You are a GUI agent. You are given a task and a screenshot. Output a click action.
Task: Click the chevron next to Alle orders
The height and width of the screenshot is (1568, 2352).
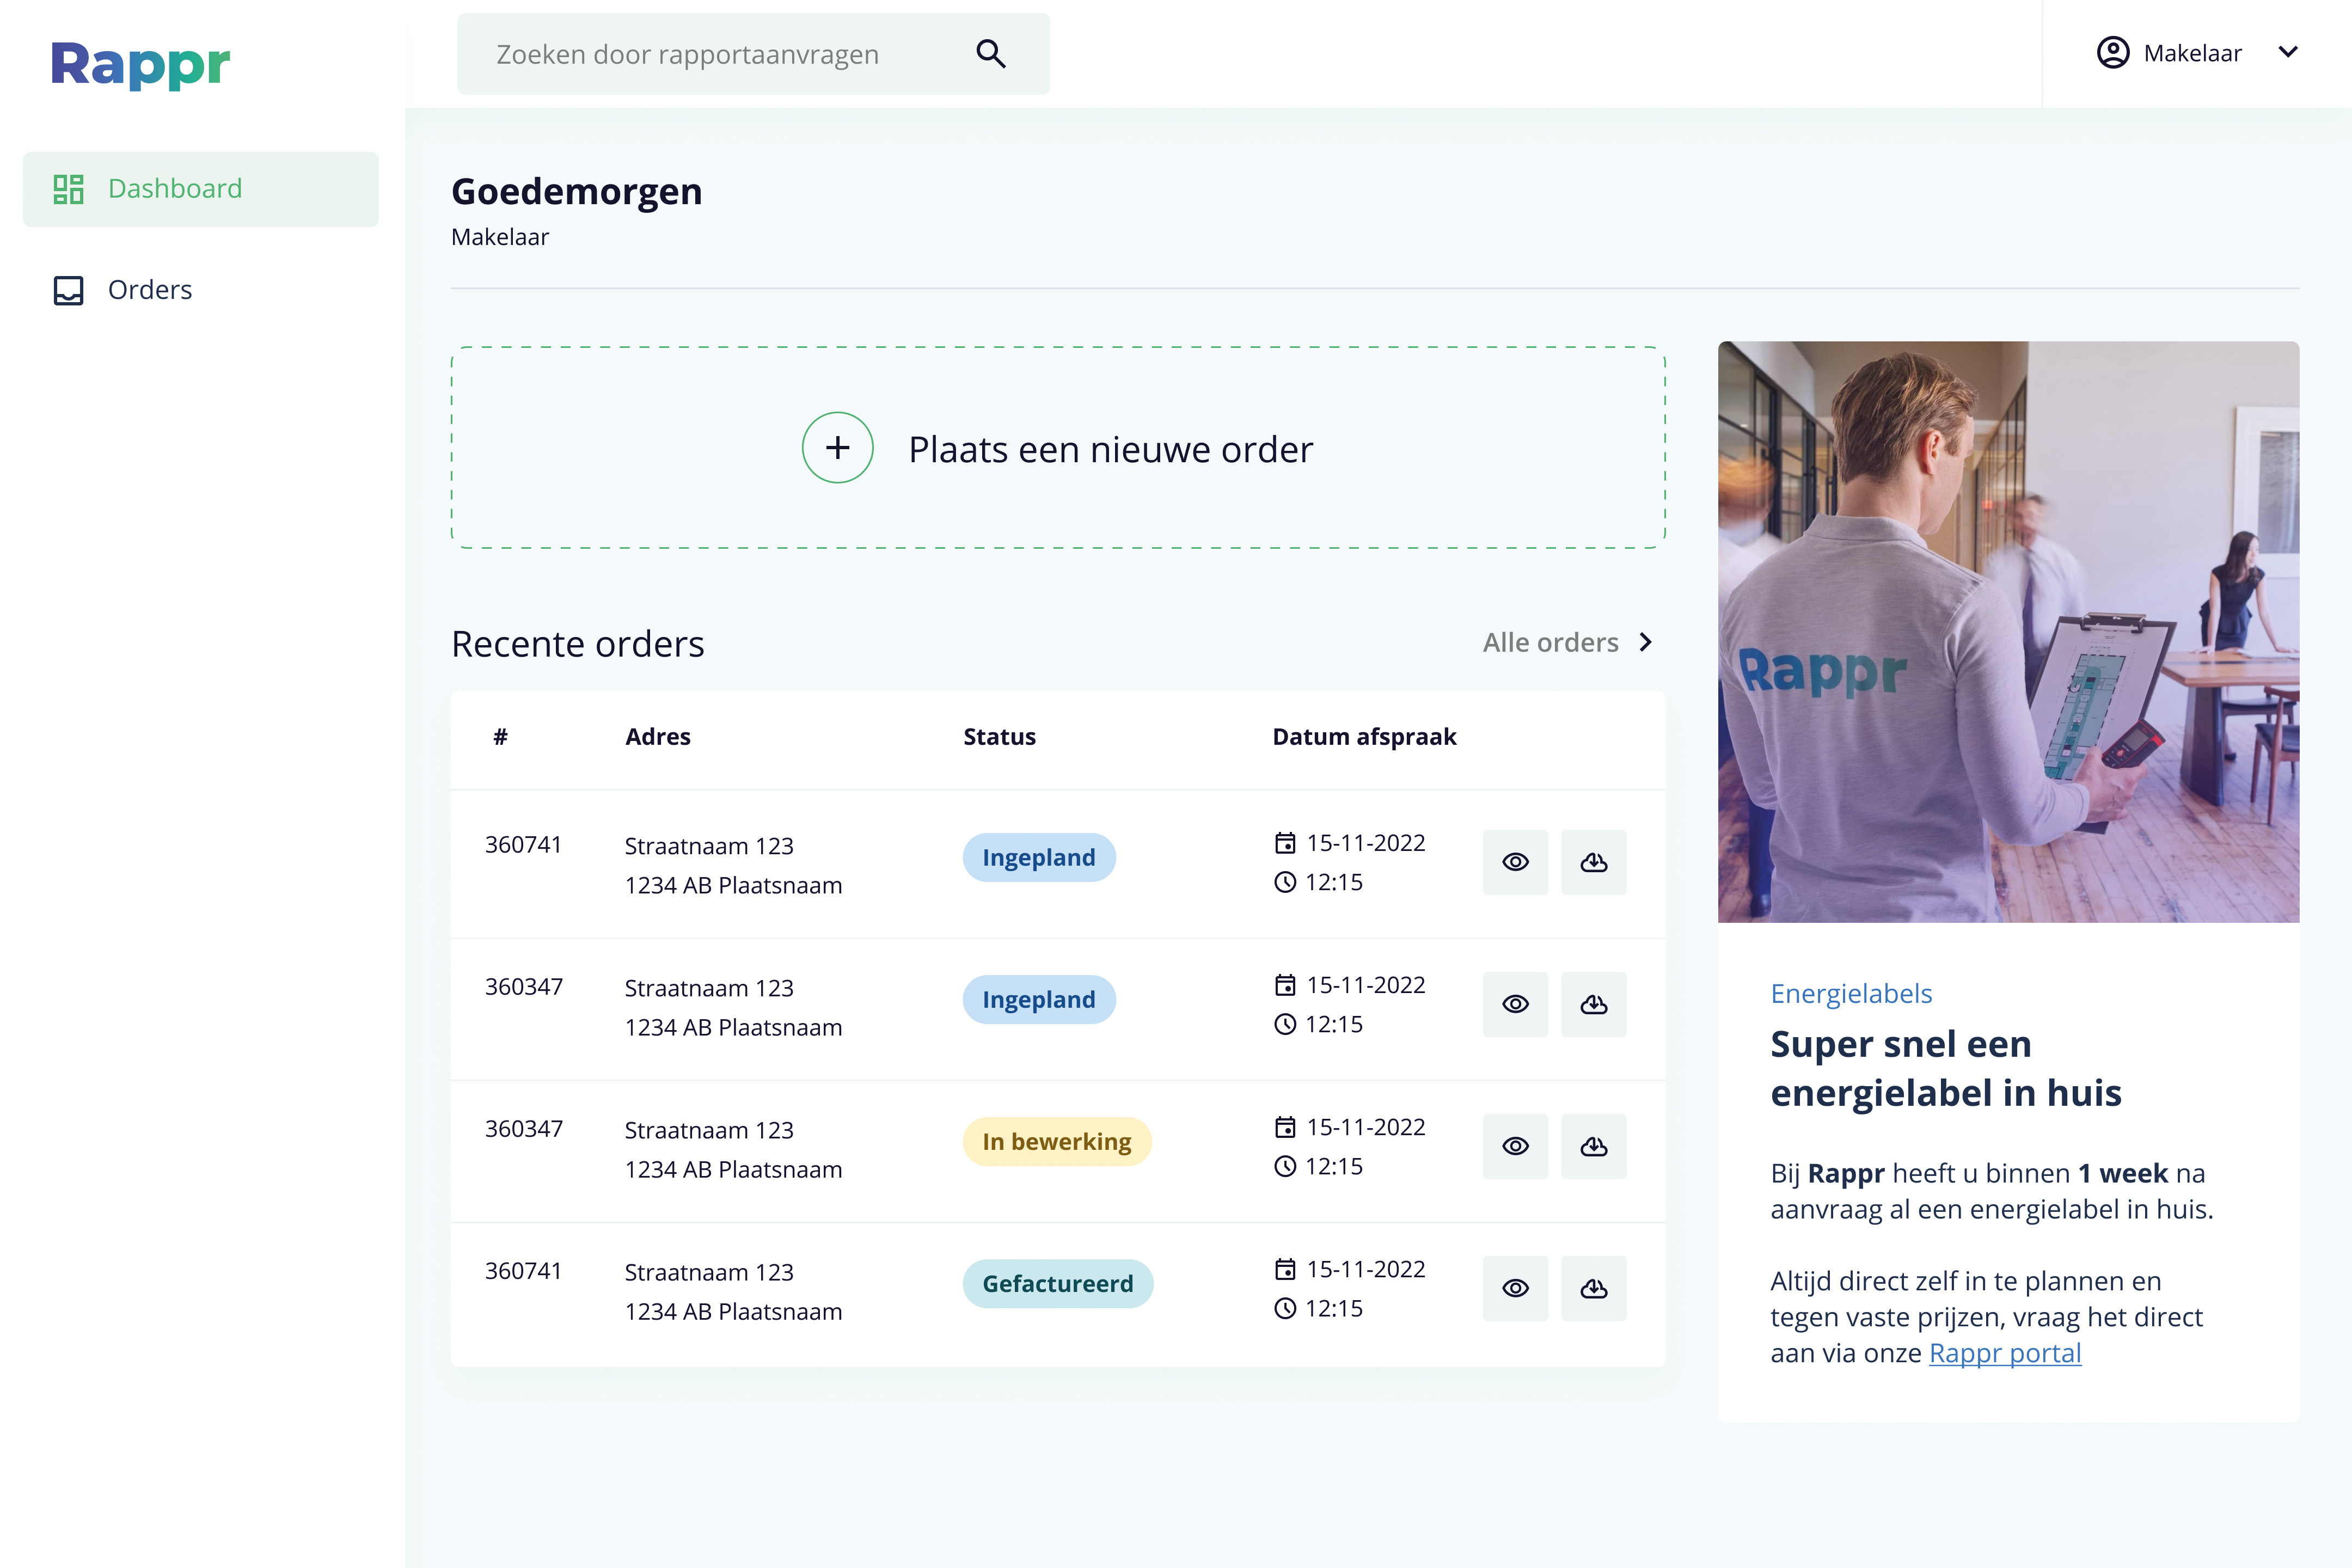coord(1646,642)
